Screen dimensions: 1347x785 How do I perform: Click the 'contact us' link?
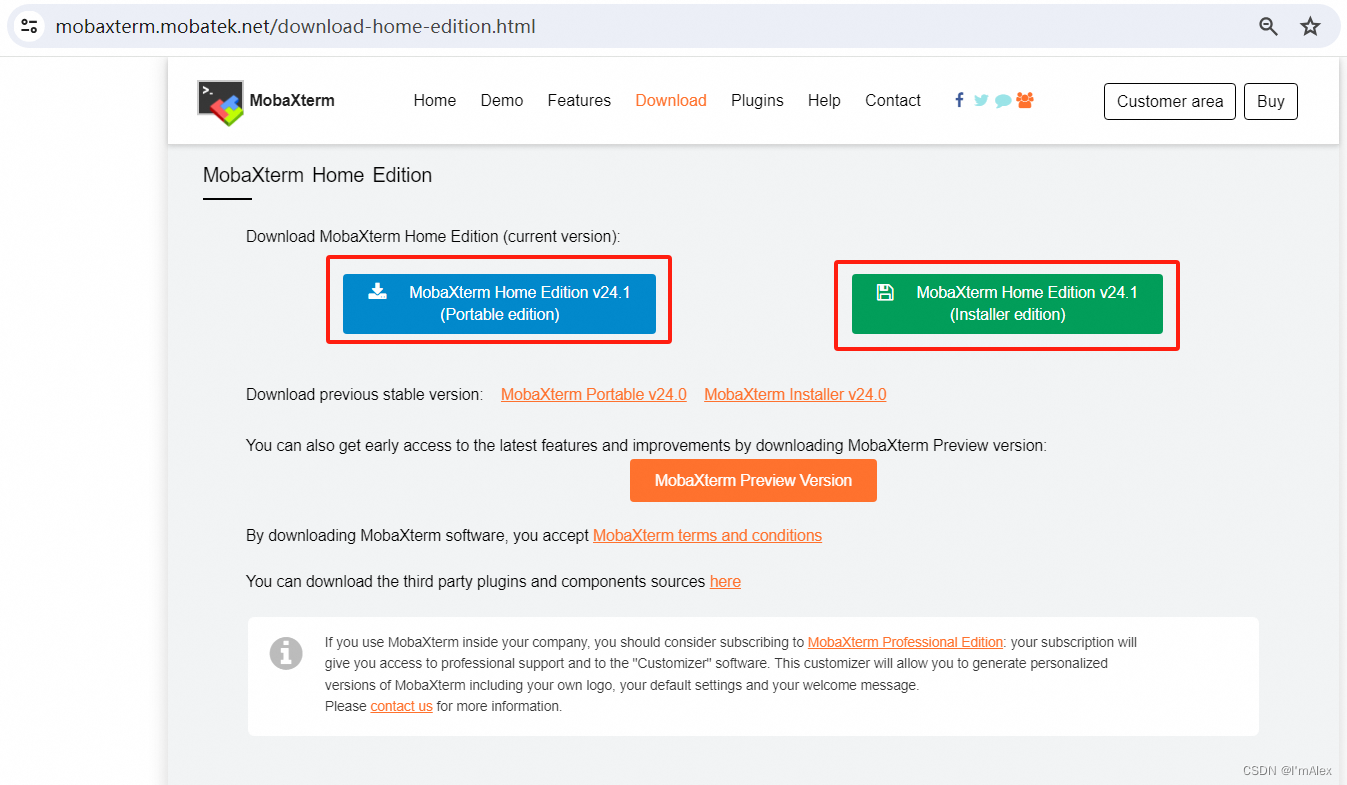point(401,706)
